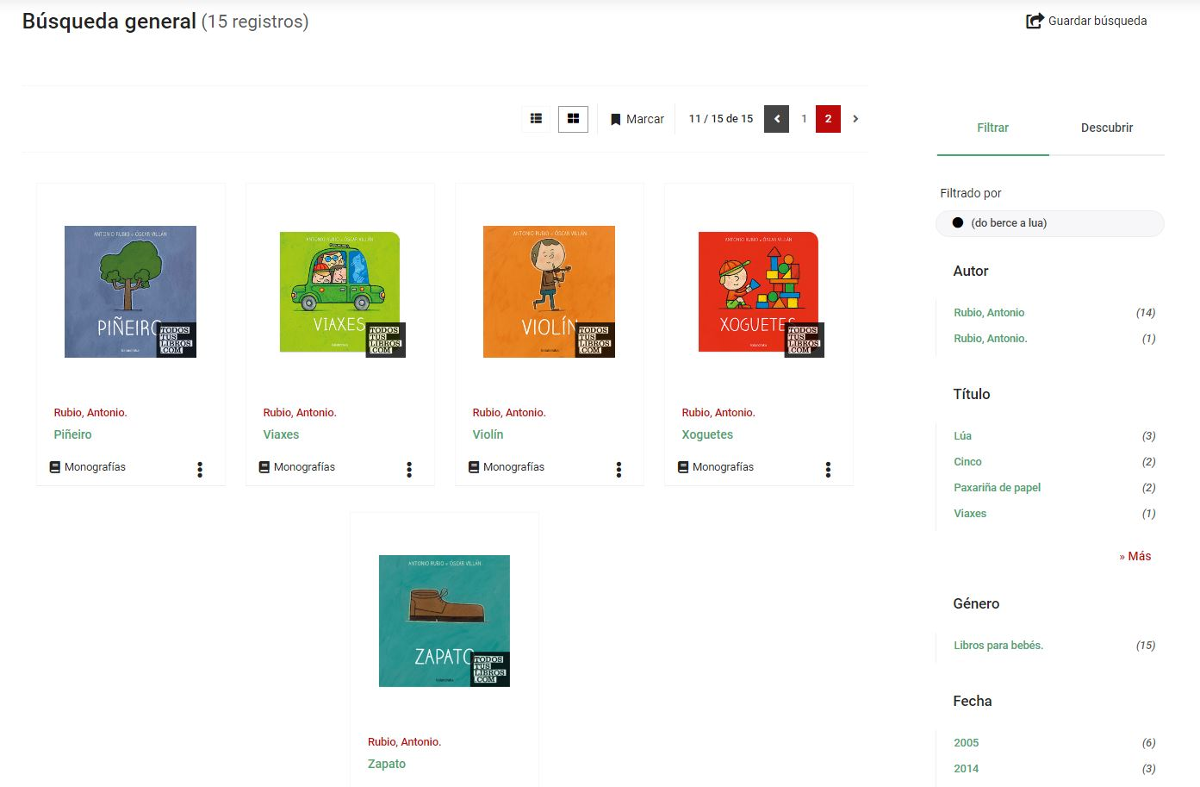This screenshot has height=787, width=1200.
Task: Filter by title Lúa
Action: pyautogui.click(x=963, y=436)
